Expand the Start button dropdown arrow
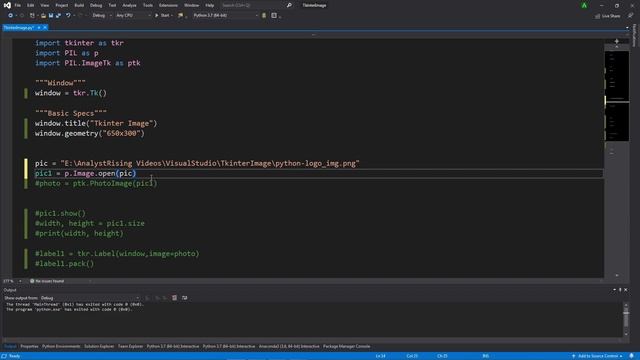 (172, 16)
